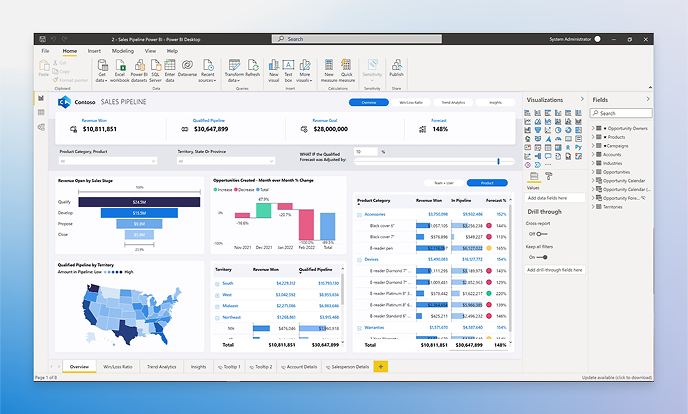The image size is (688, 414).
Task: Expand the Territories table in Fields
Action: tap(596, 207)
